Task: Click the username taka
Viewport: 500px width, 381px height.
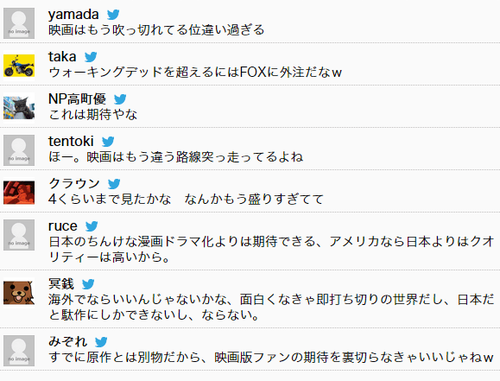Action: (62, 57)
